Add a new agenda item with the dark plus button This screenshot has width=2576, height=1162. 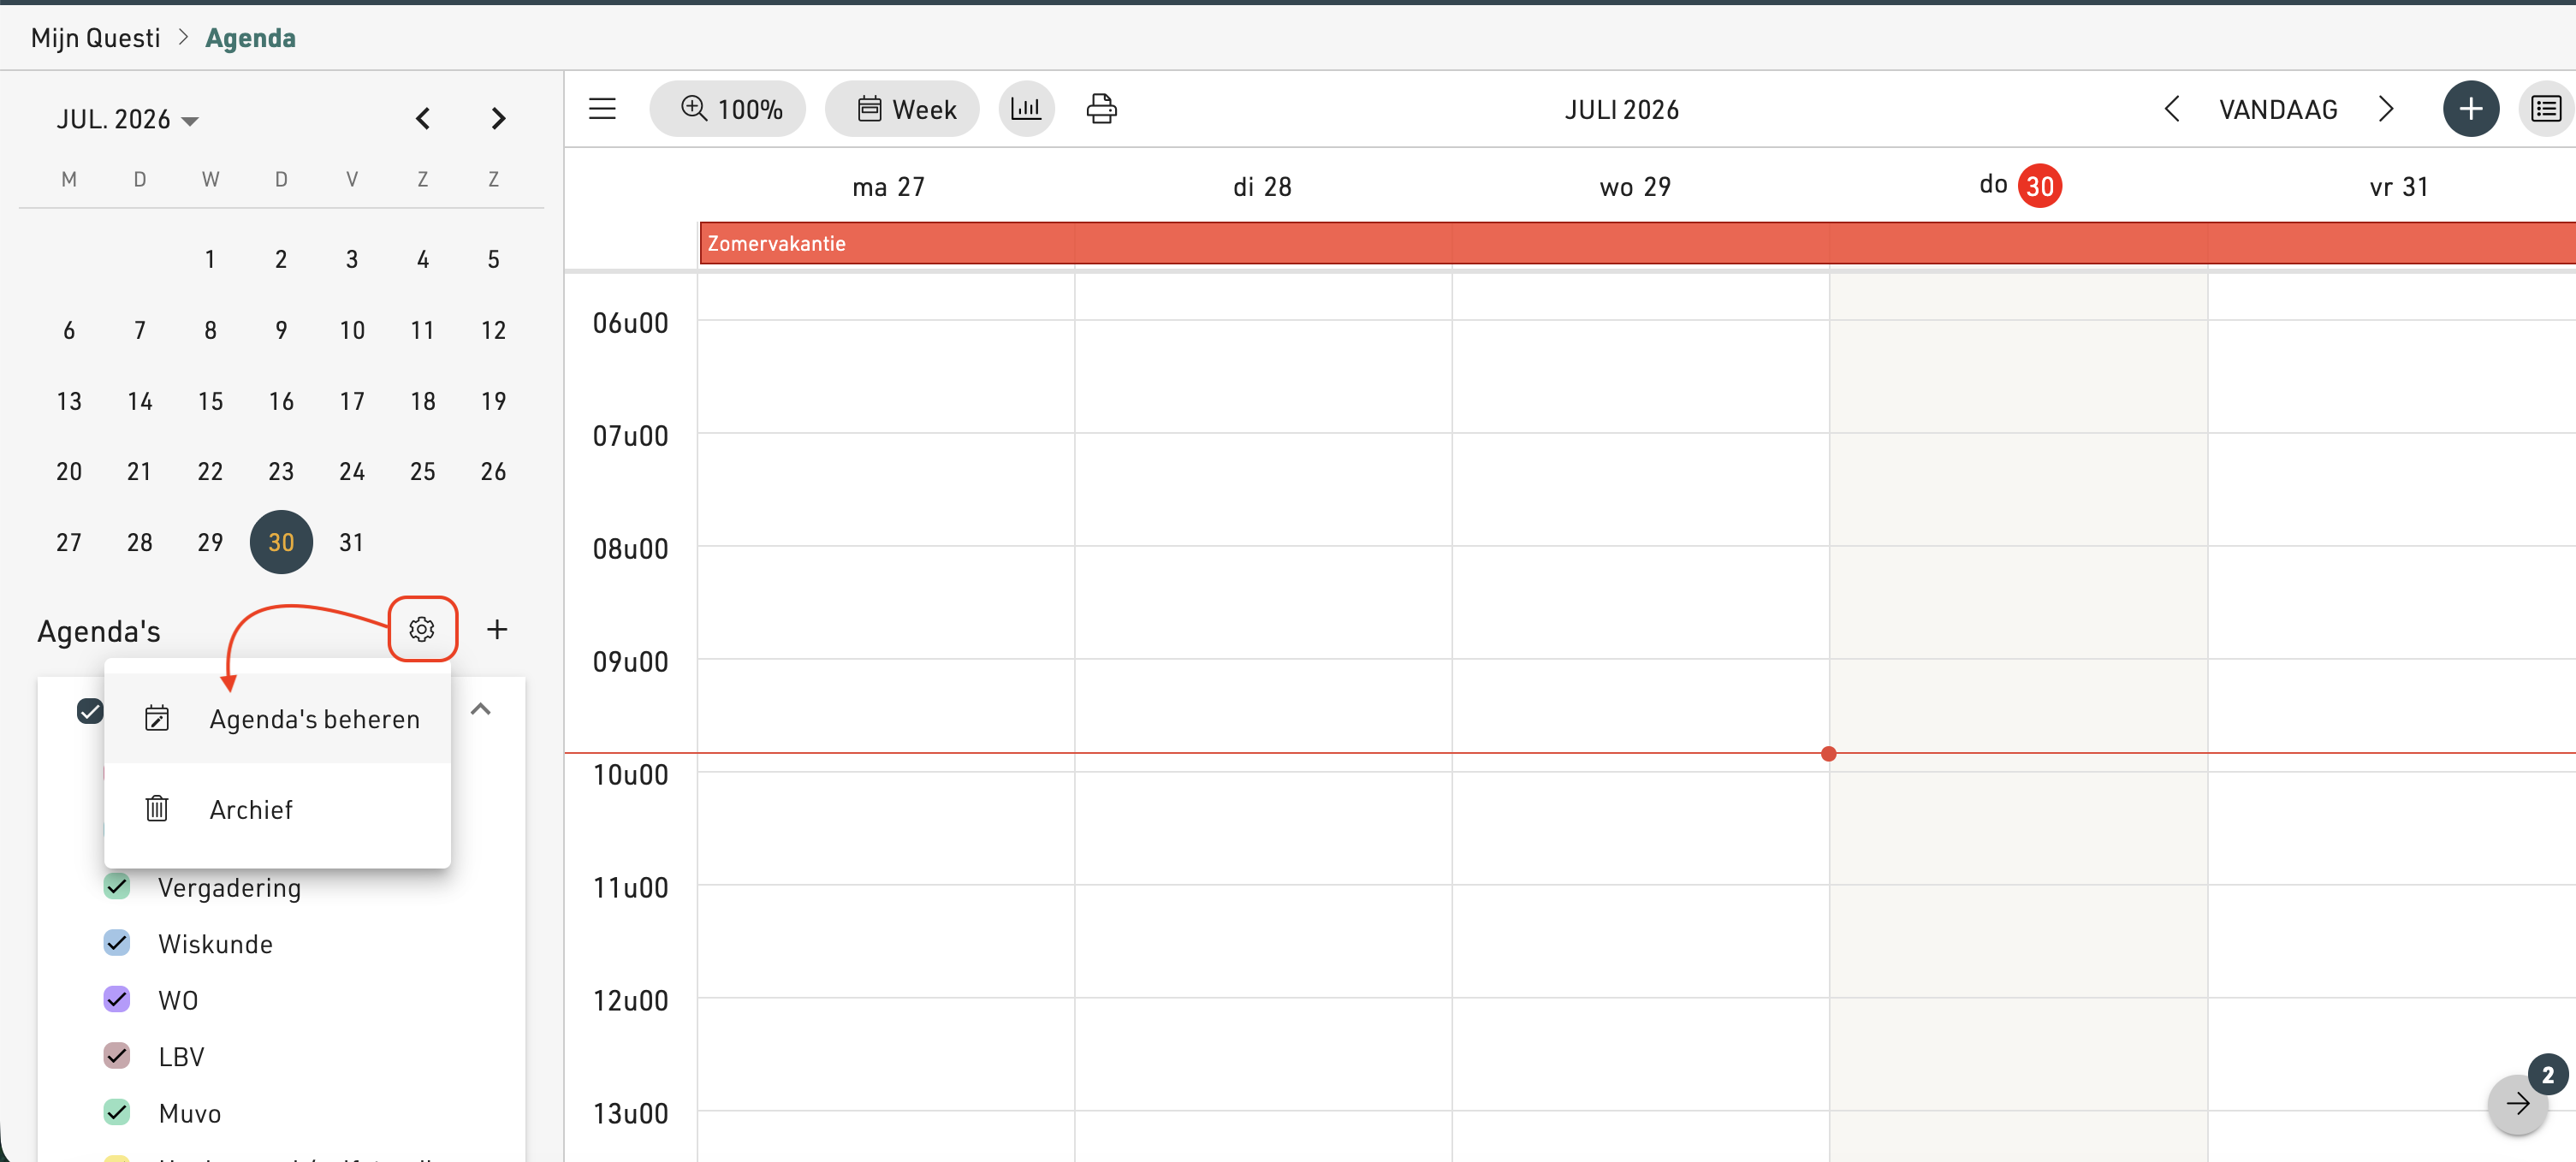coord(2470,109)
